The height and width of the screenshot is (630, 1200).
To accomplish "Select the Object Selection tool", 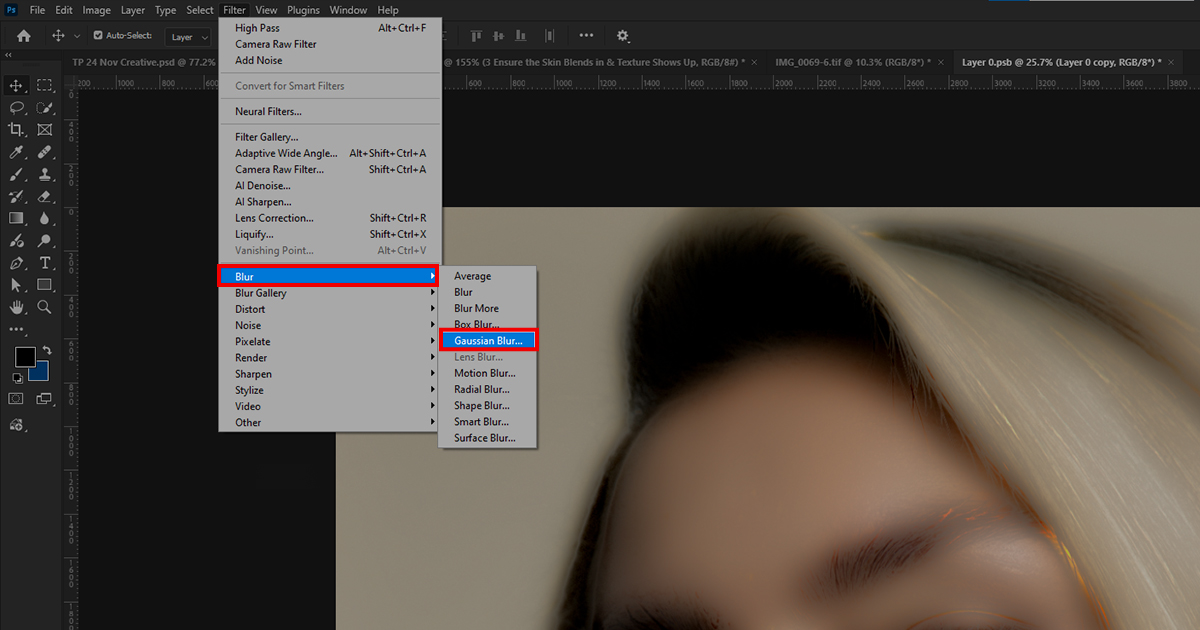I will (x=45, y=108).
